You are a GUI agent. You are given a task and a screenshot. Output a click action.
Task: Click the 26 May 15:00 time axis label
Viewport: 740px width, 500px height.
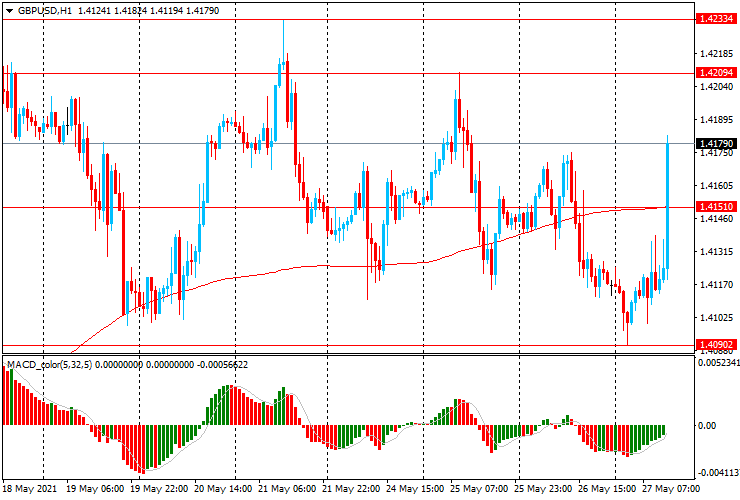(607, 488)
